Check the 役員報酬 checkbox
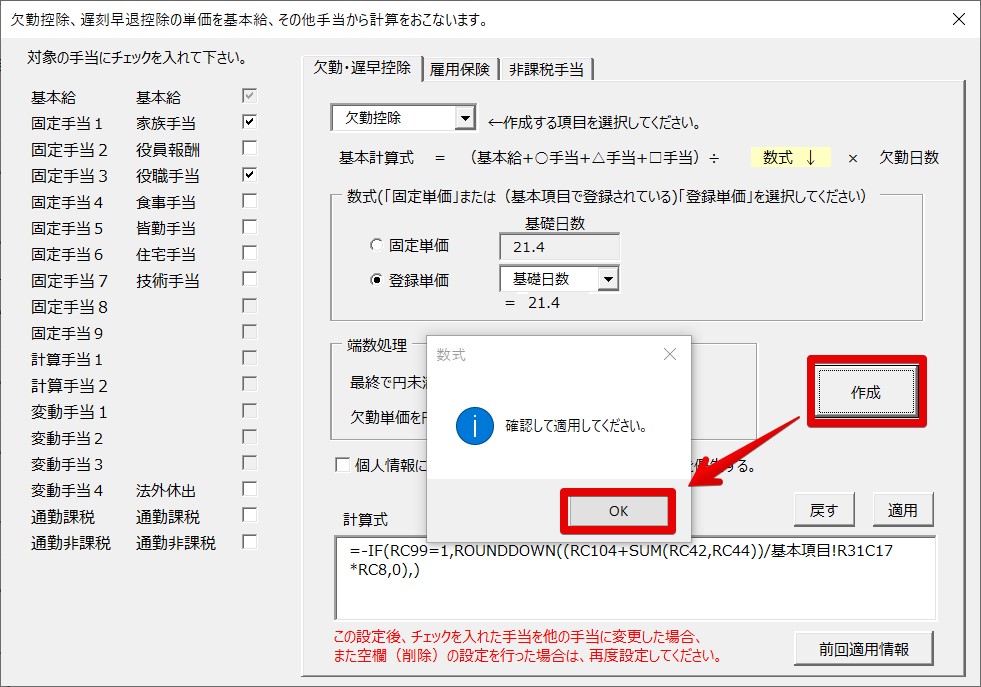The image size is (981, 687). (x=249, y=148)
